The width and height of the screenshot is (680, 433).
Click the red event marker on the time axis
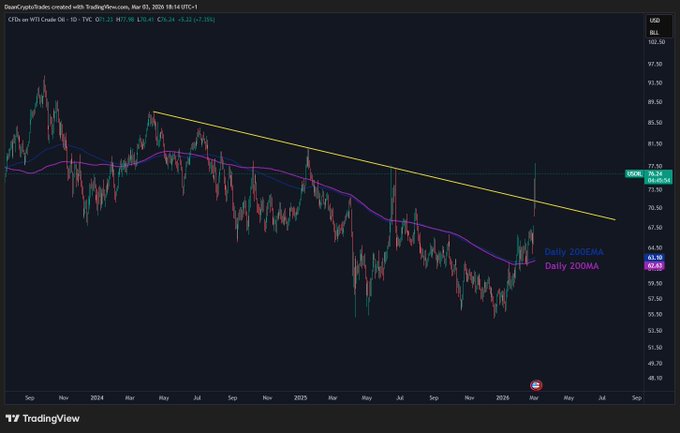(535, 385)
